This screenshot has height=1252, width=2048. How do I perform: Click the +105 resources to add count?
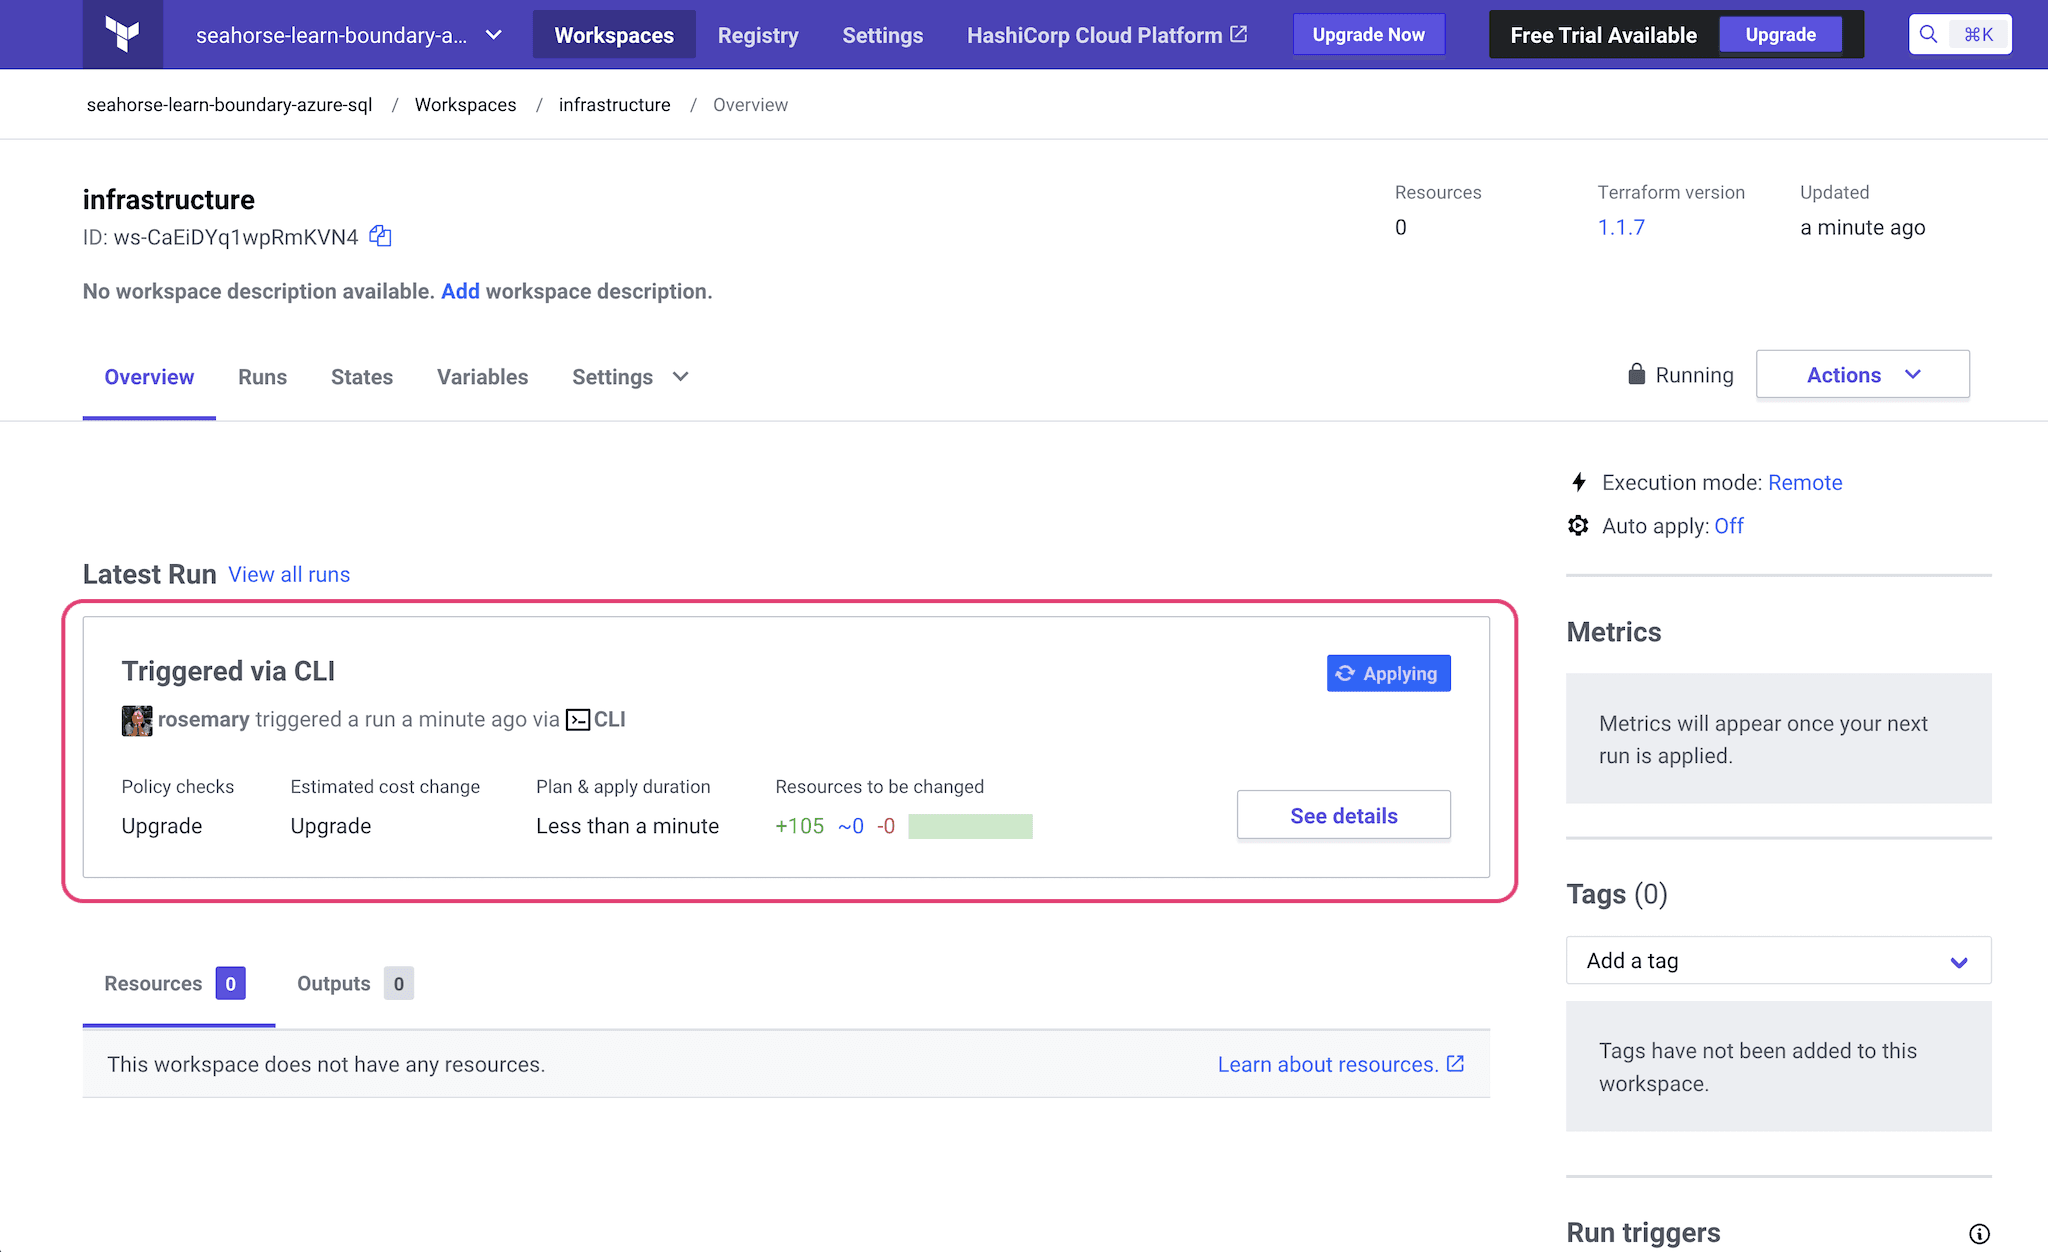coord(799,826)
